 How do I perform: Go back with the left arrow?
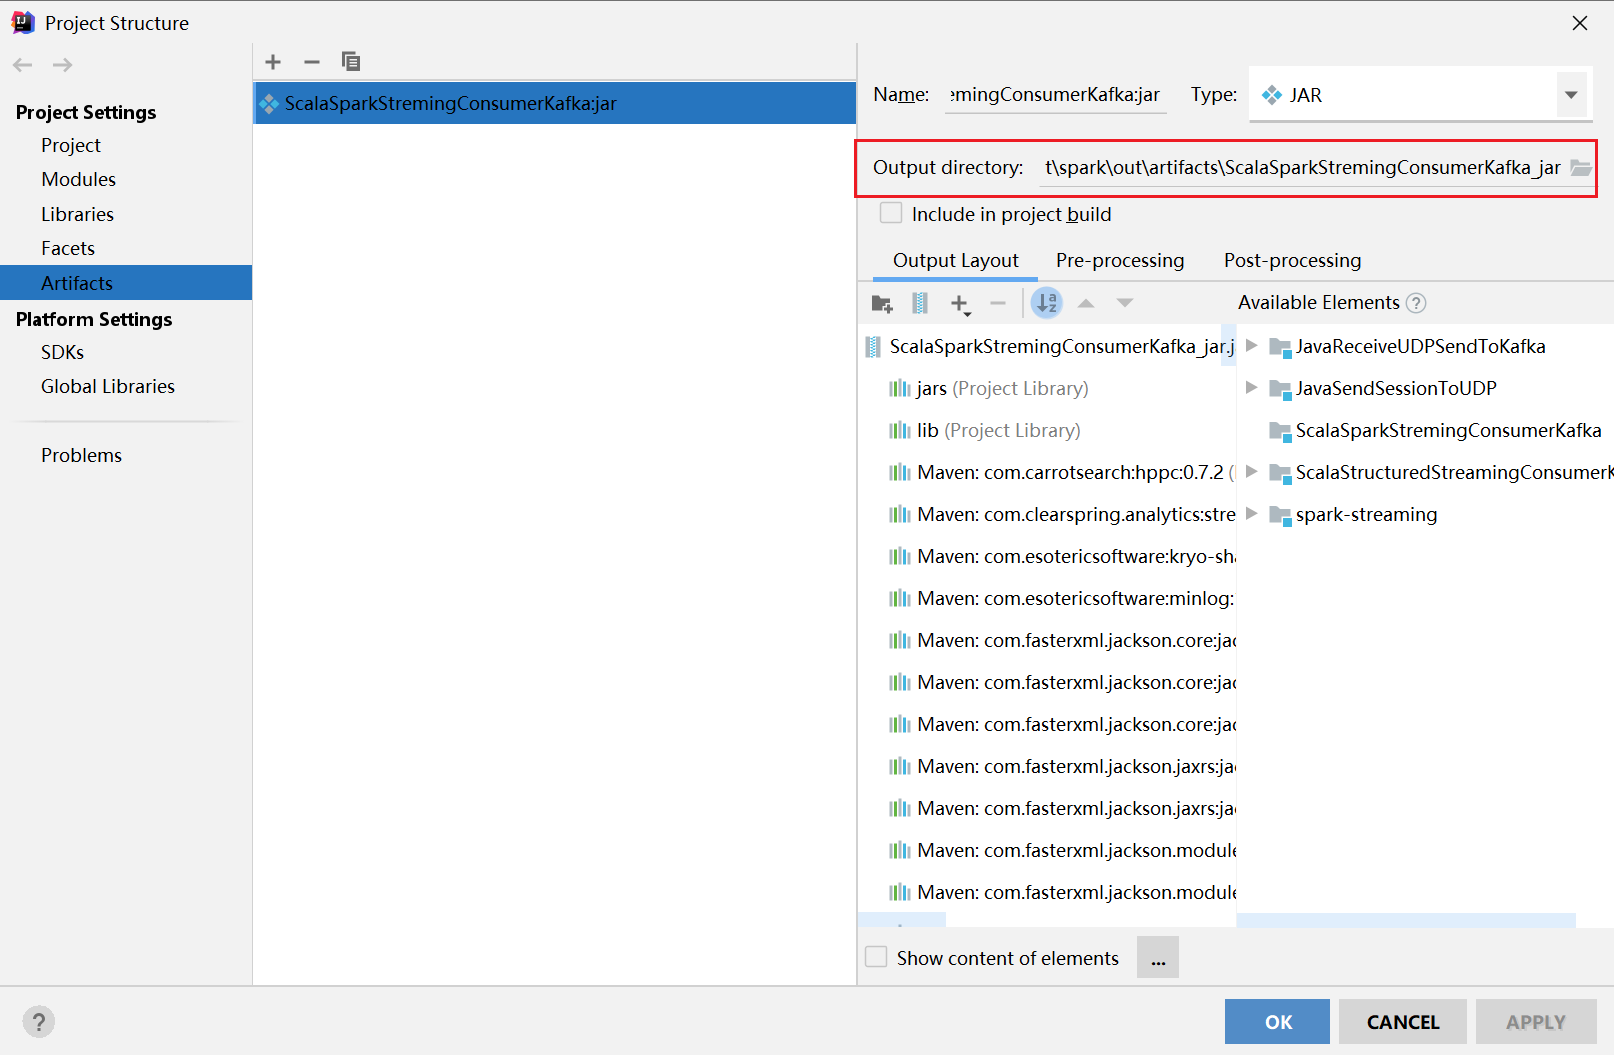point(23,65)
